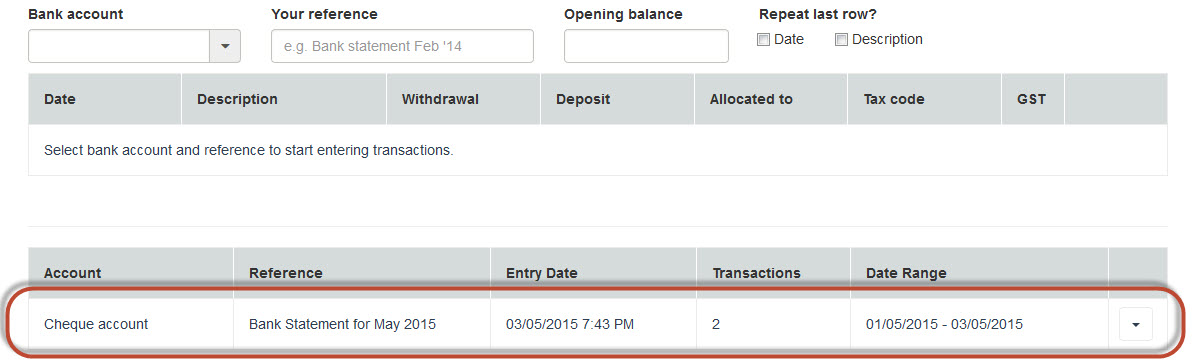Select the Description column header
The image size is (1202, 364).
[x=237, y=99]
